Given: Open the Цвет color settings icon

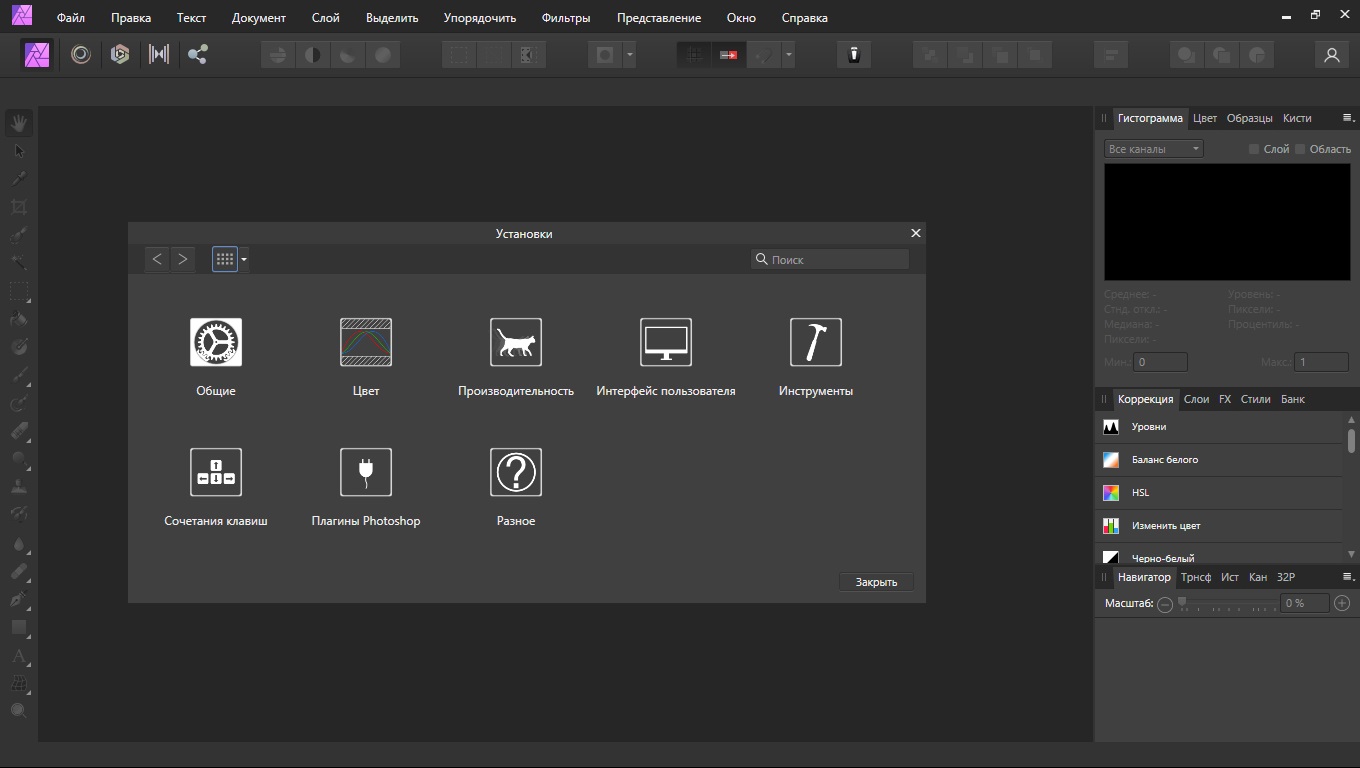Looking at the screenshot, I should click(x=366, y=342).
